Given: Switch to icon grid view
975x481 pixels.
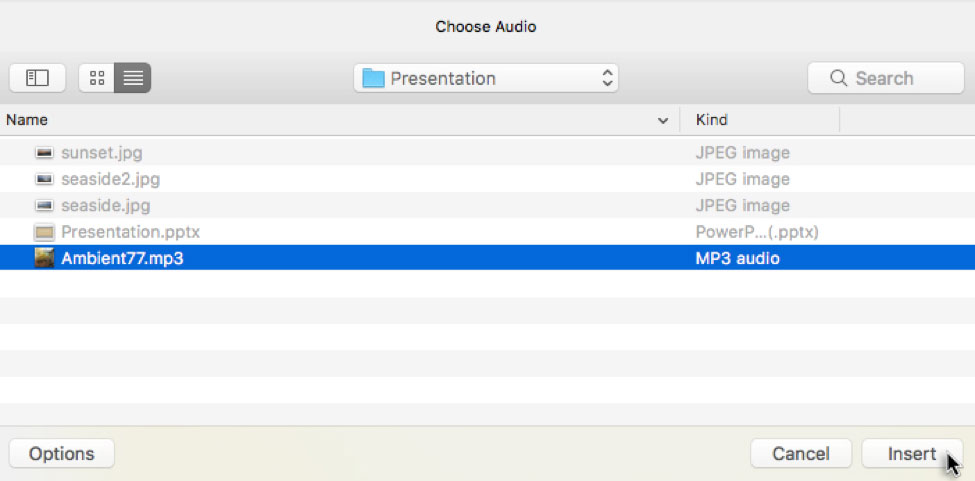Looking at the screenshot, I should (97, 78).
